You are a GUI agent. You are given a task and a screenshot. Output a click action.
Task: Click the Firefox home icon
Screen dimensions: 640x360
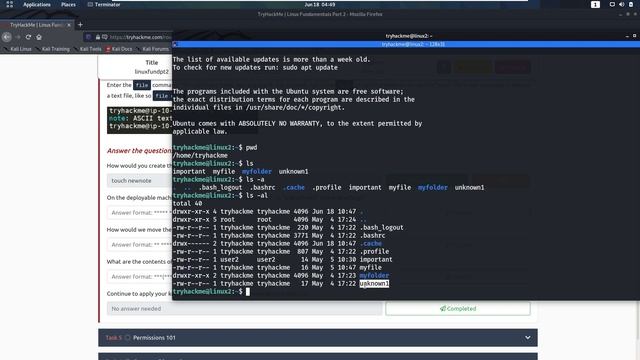39,37
